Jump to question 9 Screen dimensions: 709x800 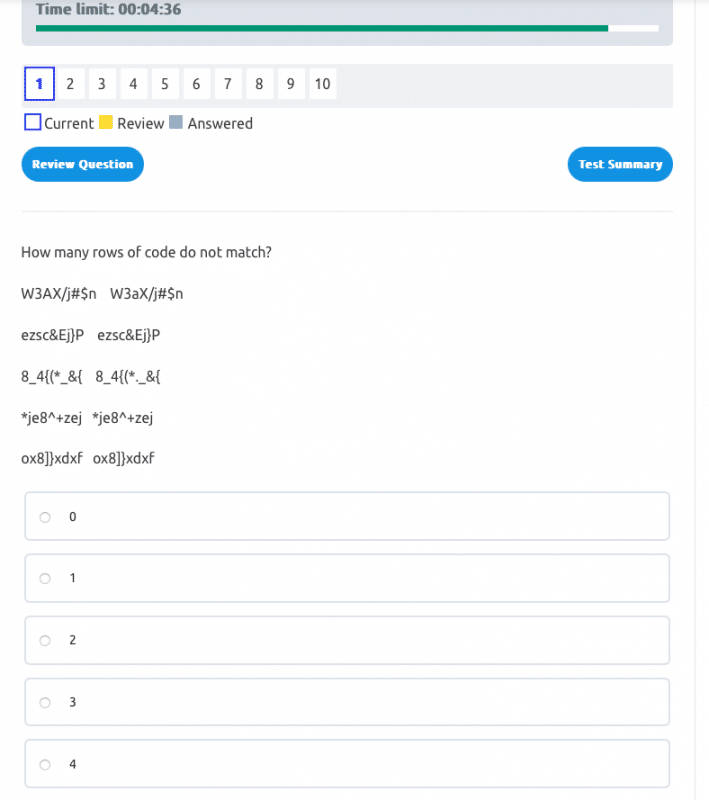290,84
